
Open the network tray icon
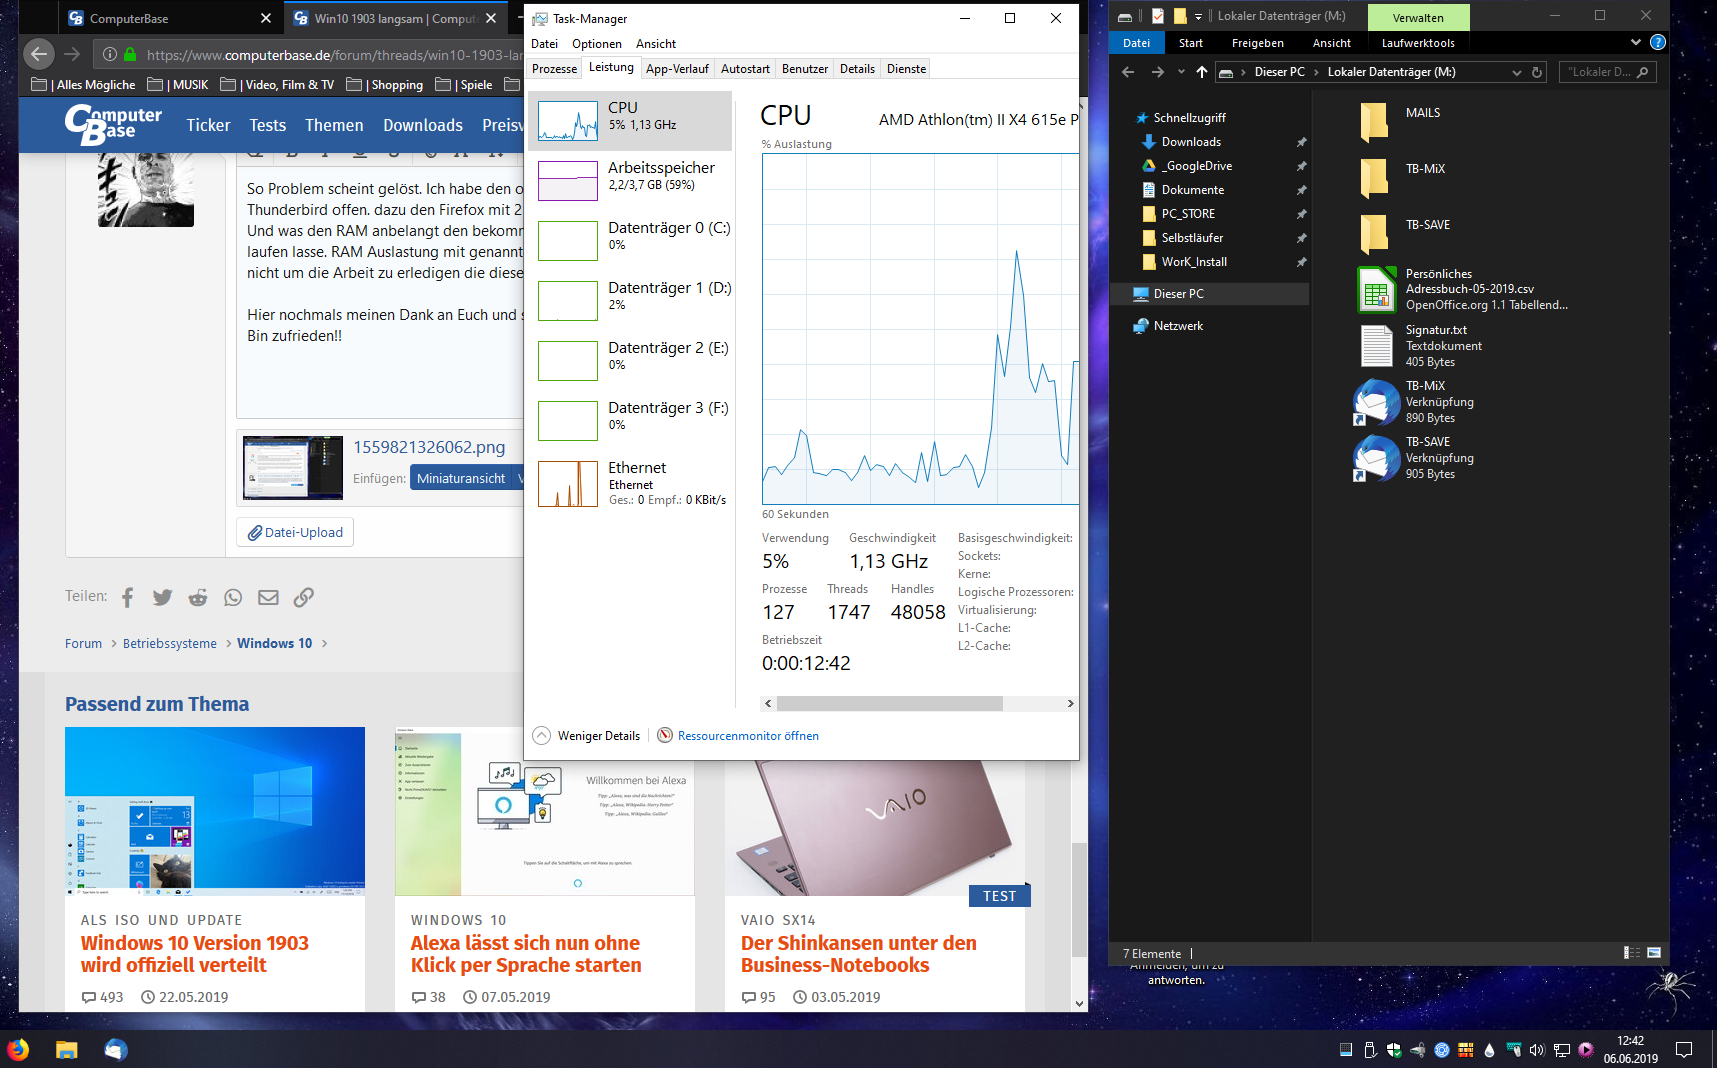[1561, 1050]
